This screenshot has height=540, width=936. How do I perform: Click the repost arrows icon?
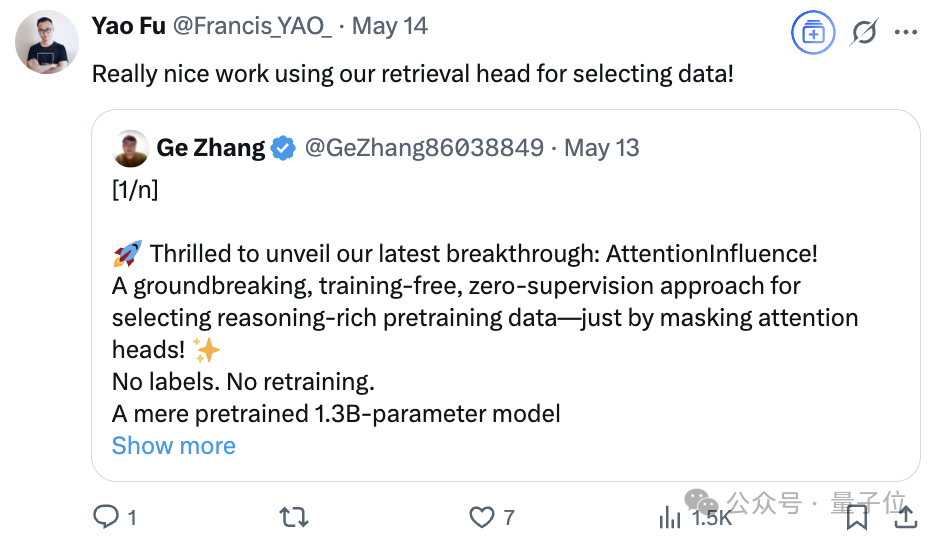point(294,517)
